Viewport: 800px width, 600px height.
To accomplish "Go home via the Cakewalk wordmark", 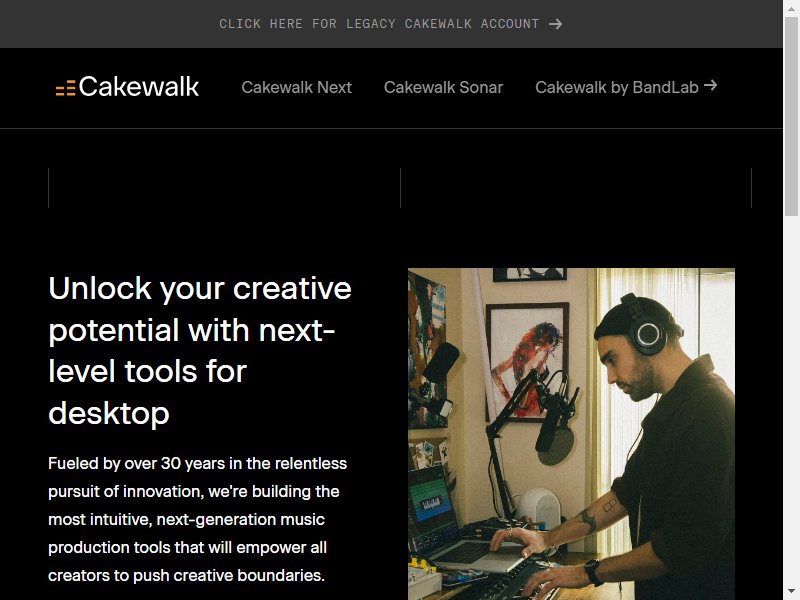I will pyautogui.click(x=138, y=87).
